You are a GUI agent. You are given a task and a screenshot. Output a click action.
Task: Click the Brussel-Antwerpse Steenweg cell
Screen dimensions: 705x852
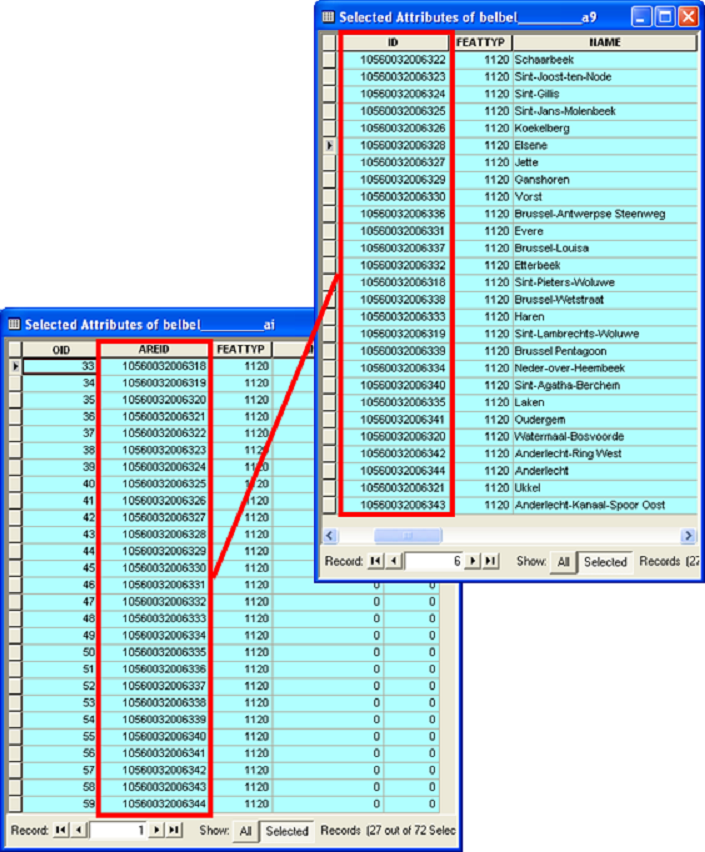tap(605, 214)
